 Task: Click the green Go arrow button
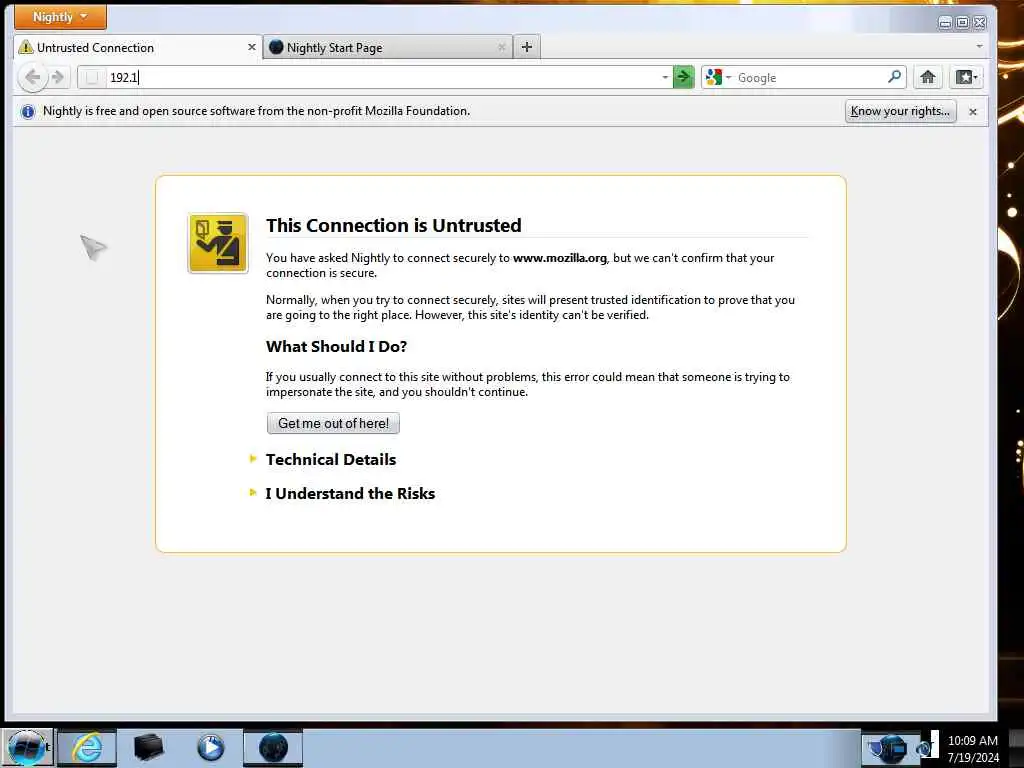click(683, 77)
